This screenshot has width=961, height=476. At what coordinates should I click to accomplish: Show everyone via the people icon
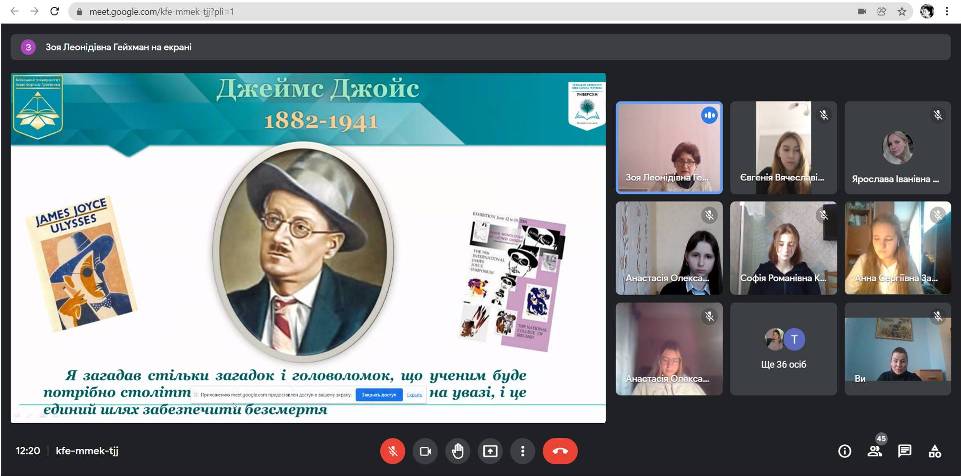point(875,451)
